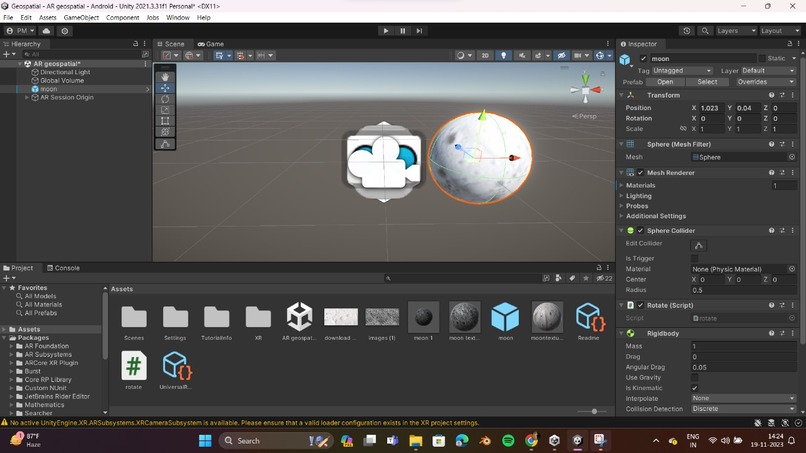Collapse the AR geospatial scene root
The width and height of the screenshot is (806, 453).
(20, 64)
